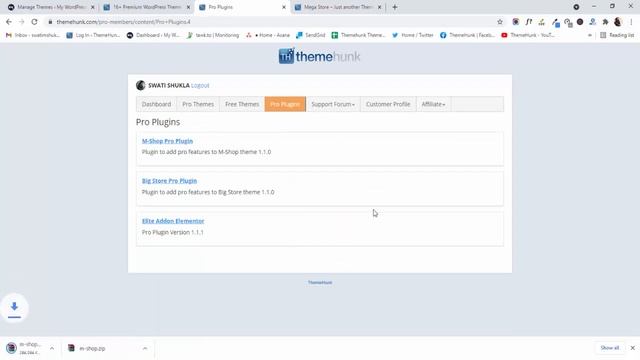
Task: Switch to the Manage Themes browser tab
Action: tap(51, 7)
